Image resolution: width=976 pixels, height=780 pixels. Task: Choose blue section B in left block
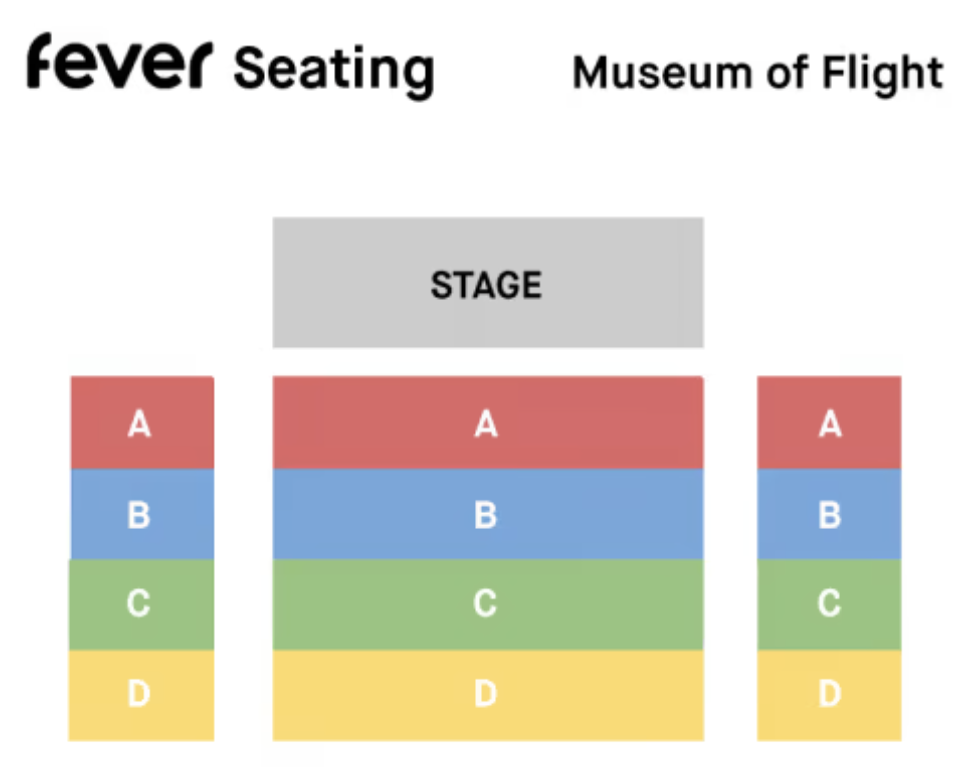(x=141, y=514)
